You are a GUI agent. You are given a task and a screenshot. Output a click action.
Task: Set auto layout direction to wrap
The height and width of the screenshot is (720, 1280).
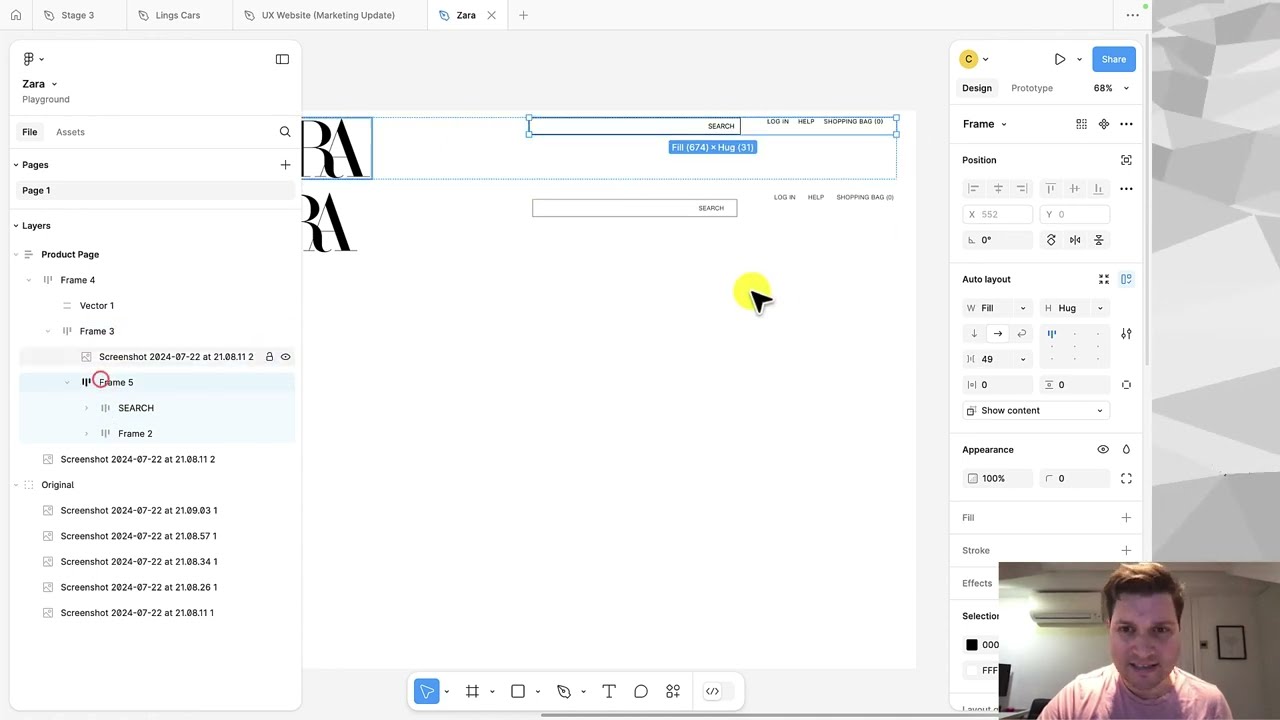point(1021,334)
